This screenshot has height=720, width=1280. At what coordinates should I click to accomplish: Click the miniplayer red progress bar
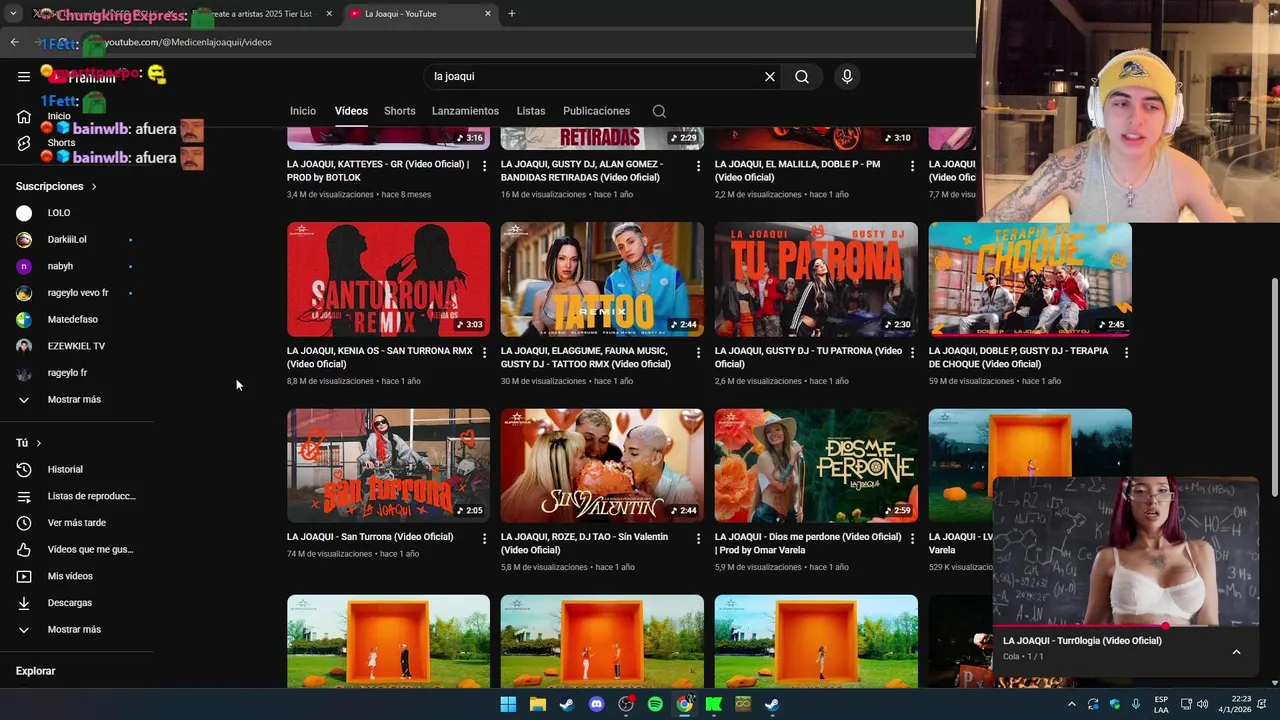pyautogui.click(x=1125, y=627)
